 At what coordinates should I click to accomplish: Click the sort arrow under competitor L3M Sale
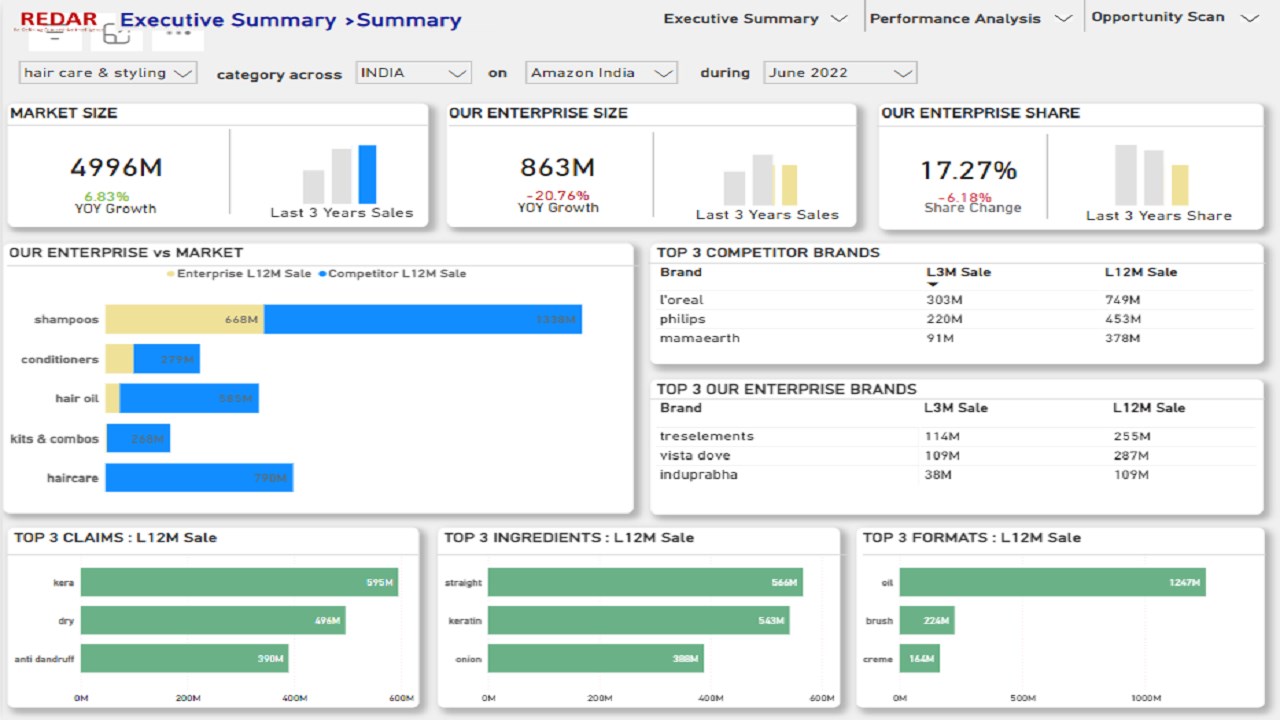click(x=932, y=285)
